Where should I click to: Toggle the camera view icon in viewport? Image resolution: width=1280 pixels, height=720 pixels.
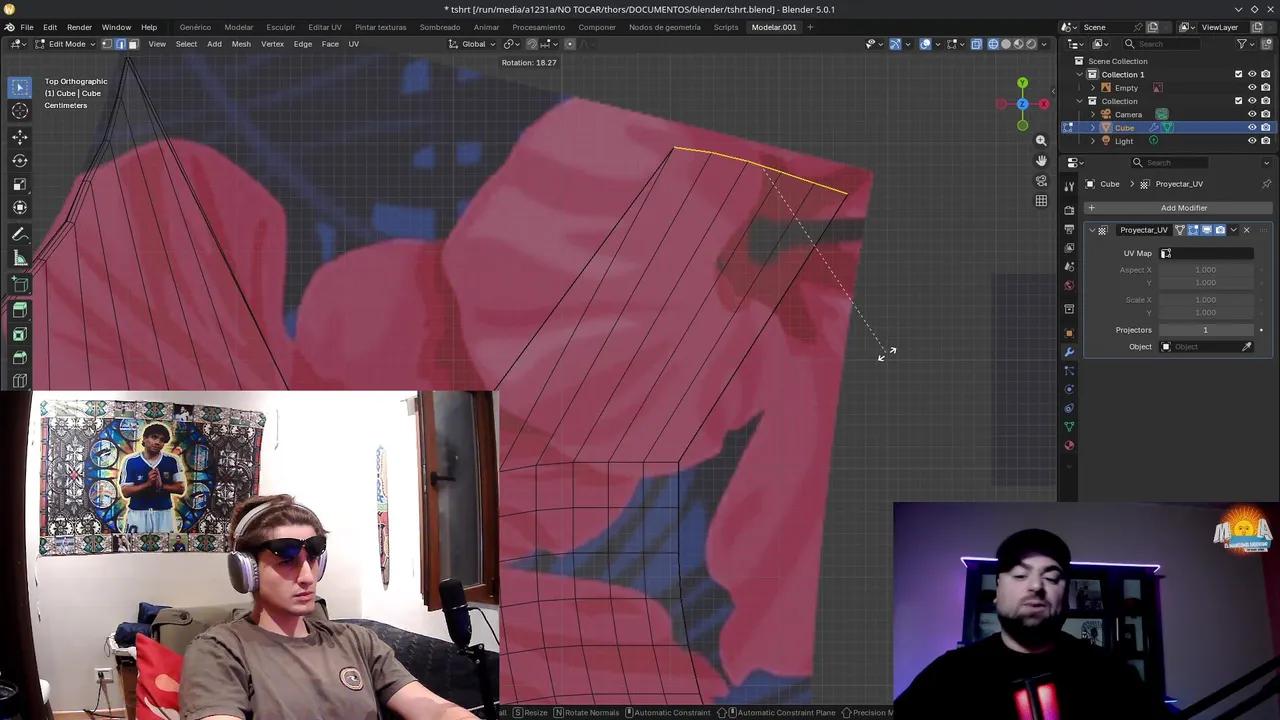point(1041,181)
